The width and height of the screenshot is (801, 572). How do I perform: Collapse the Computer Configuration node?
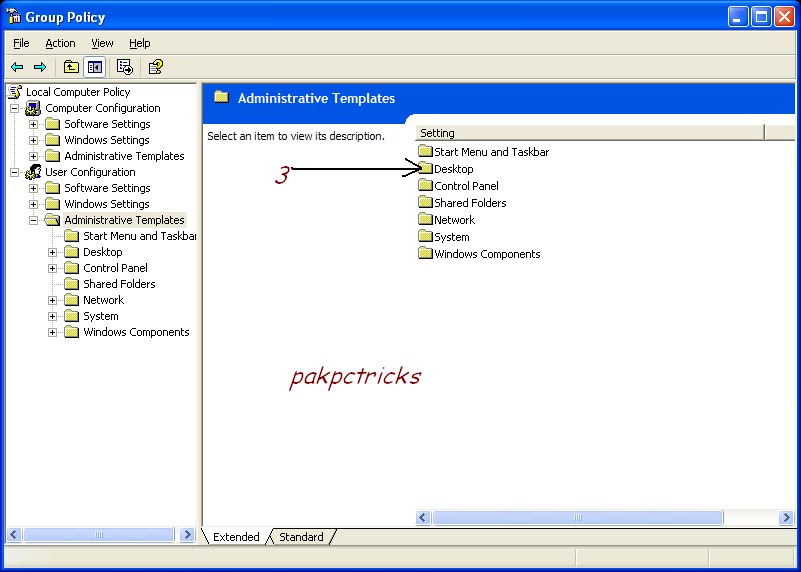(14, 108)
